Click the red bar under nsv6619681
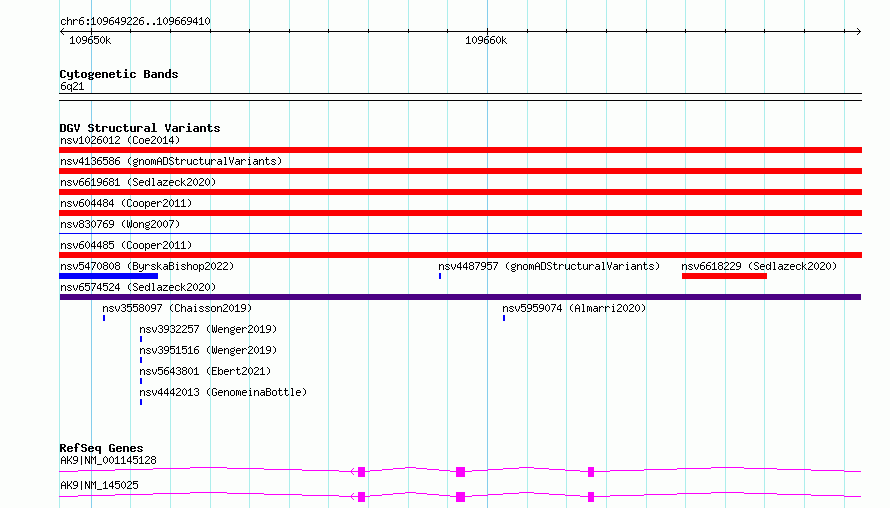Screen dimensions: 890x508 (460, 192)
